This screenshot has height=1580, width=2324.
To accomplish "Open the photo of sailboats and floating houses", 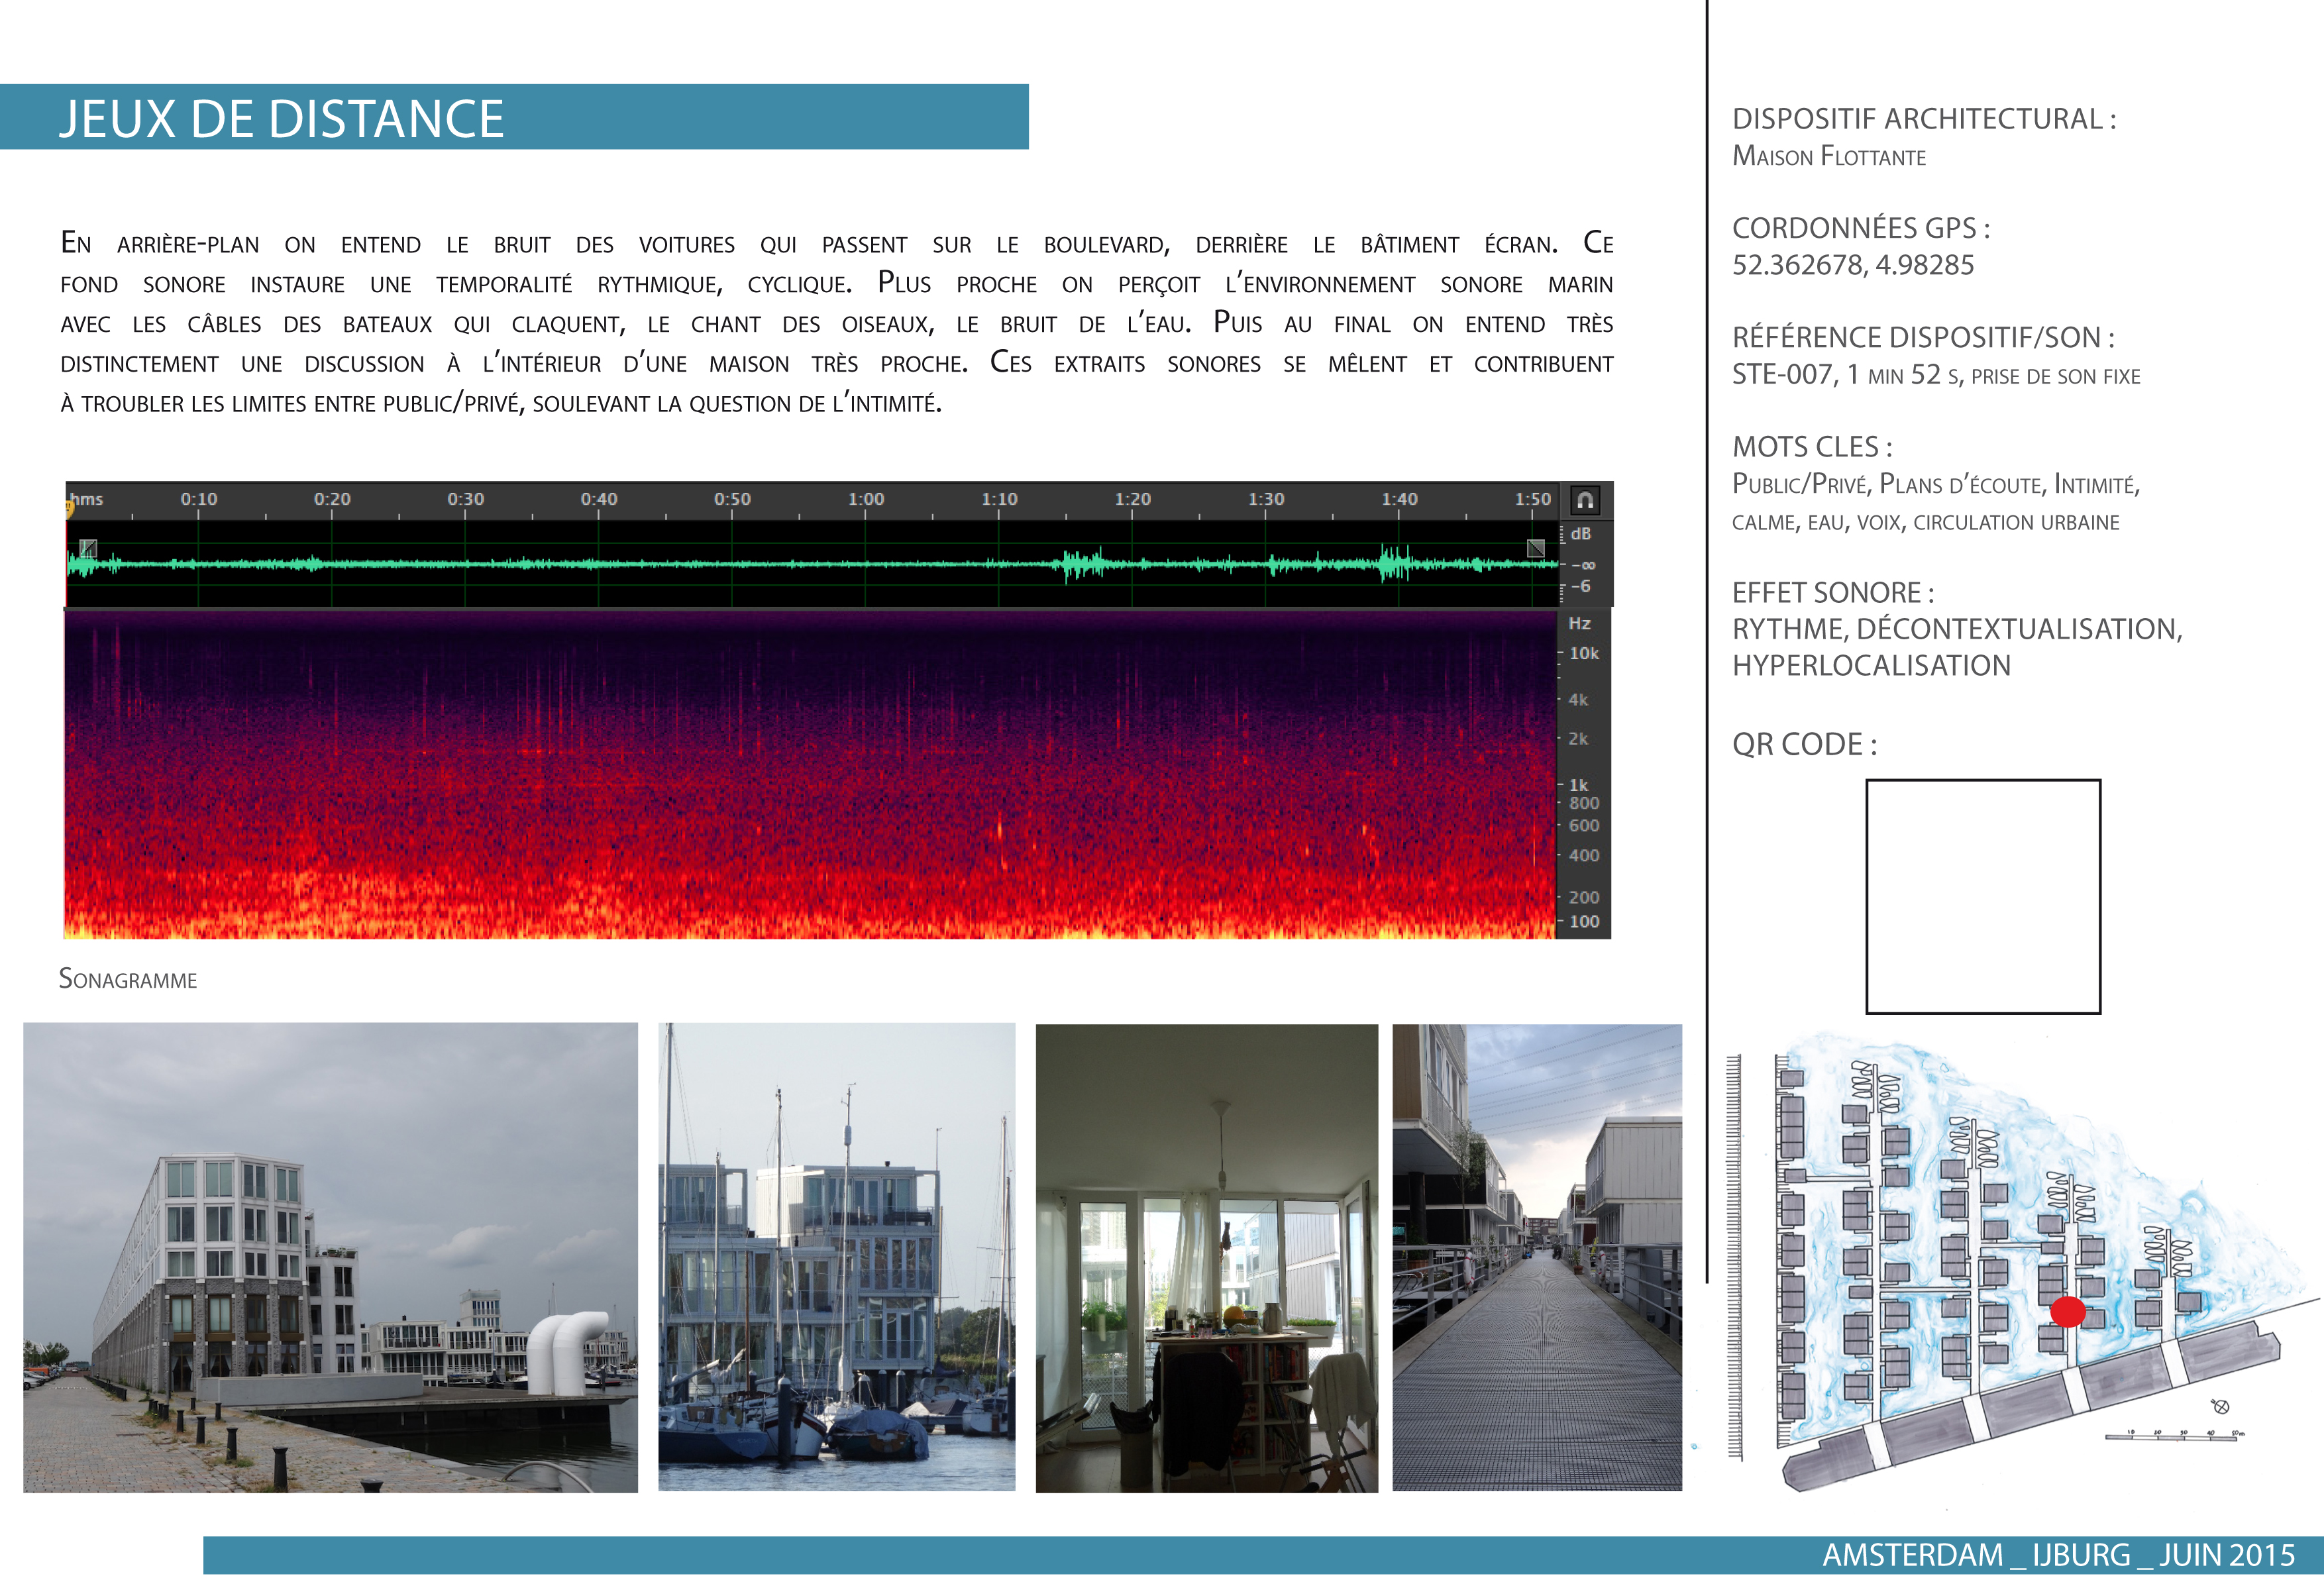I will [836, 1257].
